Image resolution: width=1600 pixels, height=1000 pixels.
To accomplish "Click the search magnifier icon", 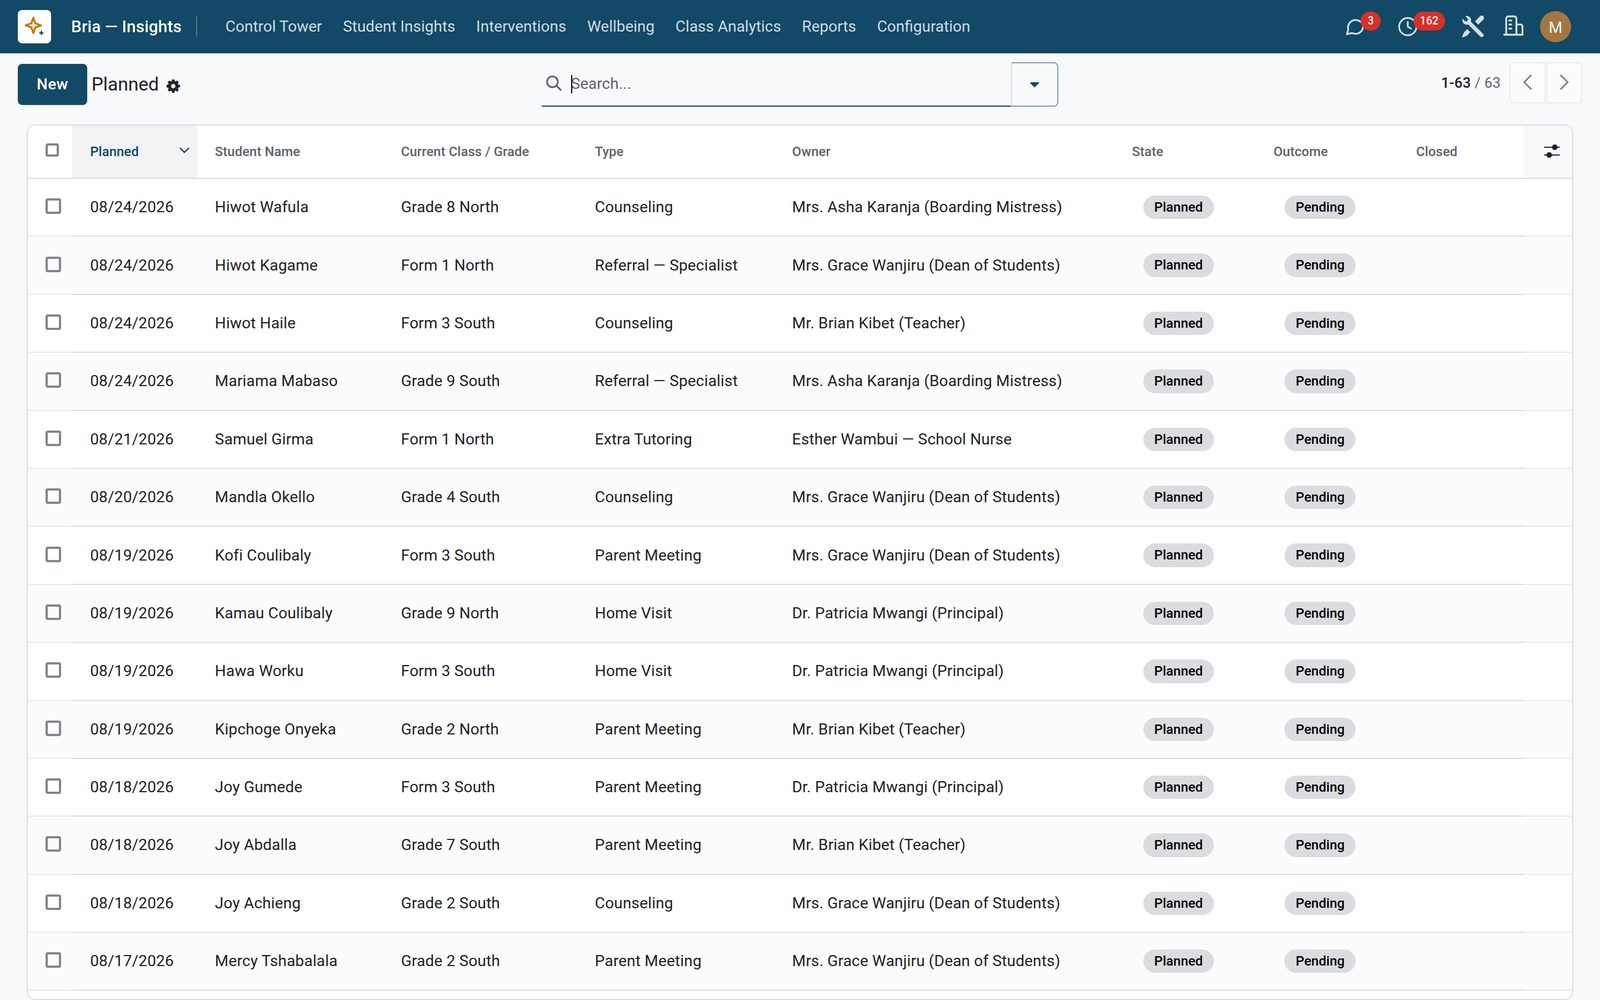I will tap(553, 83).
